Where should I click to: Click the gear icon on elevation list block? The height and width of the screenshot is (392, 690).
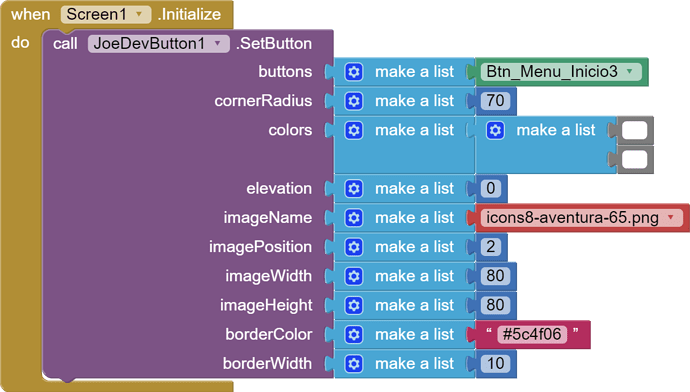point(354,189)
